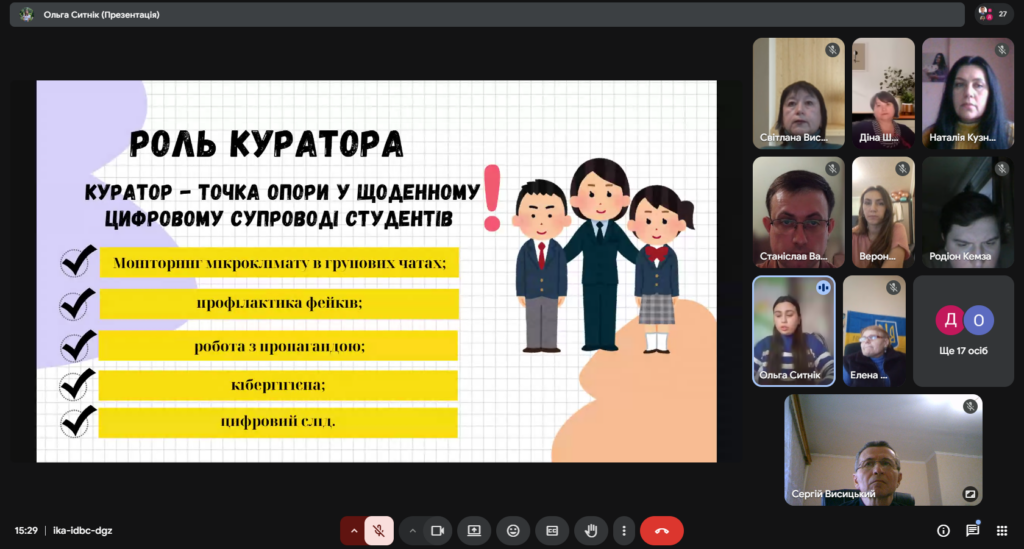The height and width of the screenshot is (549, 1024).
Task: Click the red leave call button
Action: (x=661, y=530)
